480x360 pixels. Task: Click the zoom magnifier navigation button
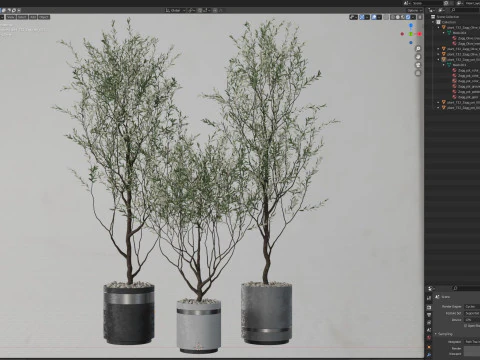(x=418, y=49)
